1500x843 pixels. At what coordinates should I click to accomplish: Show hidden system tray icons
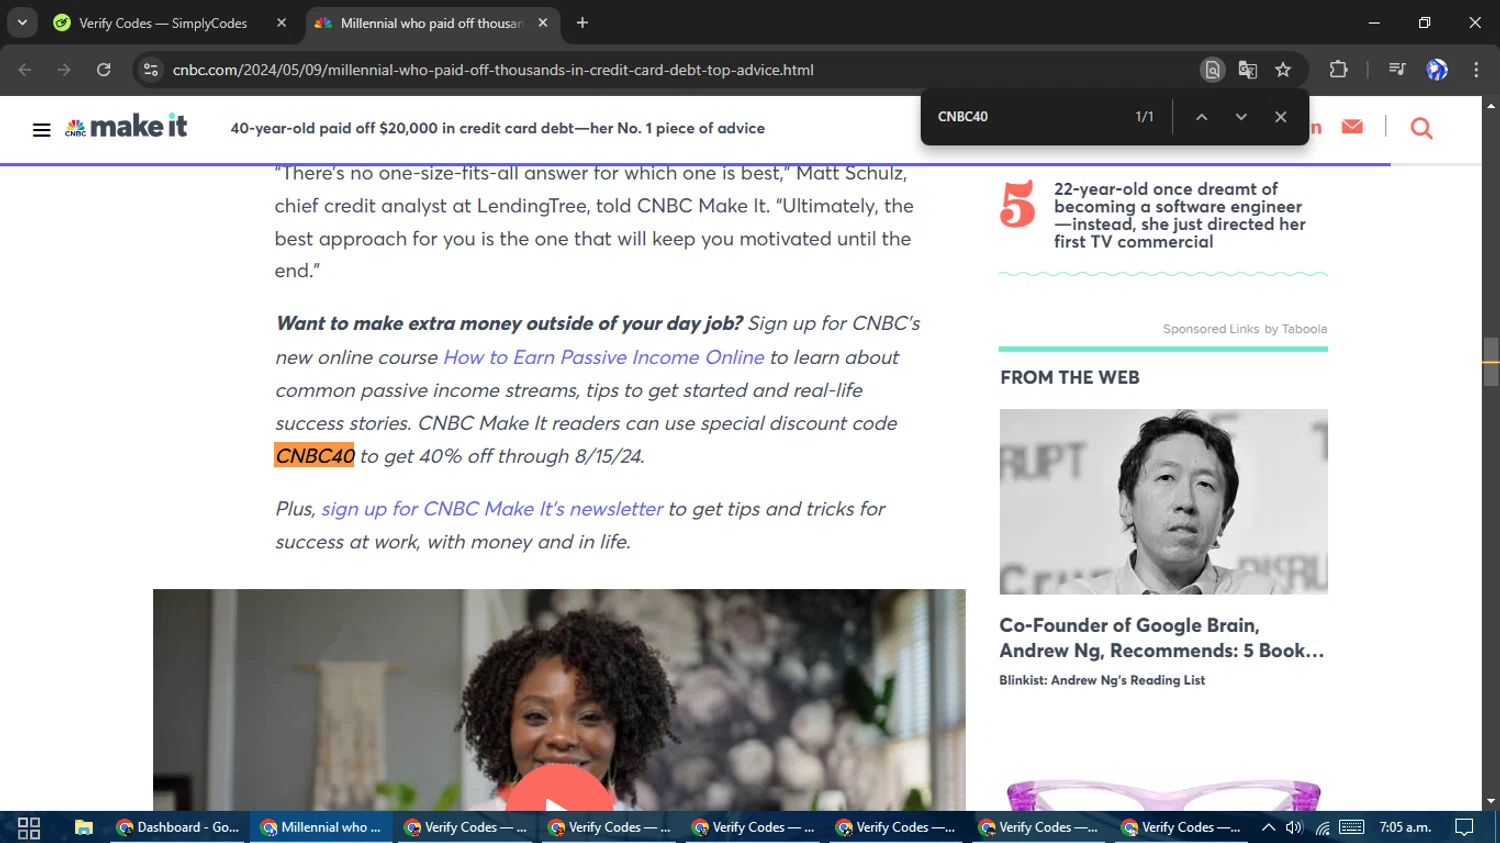(1268, 828)
